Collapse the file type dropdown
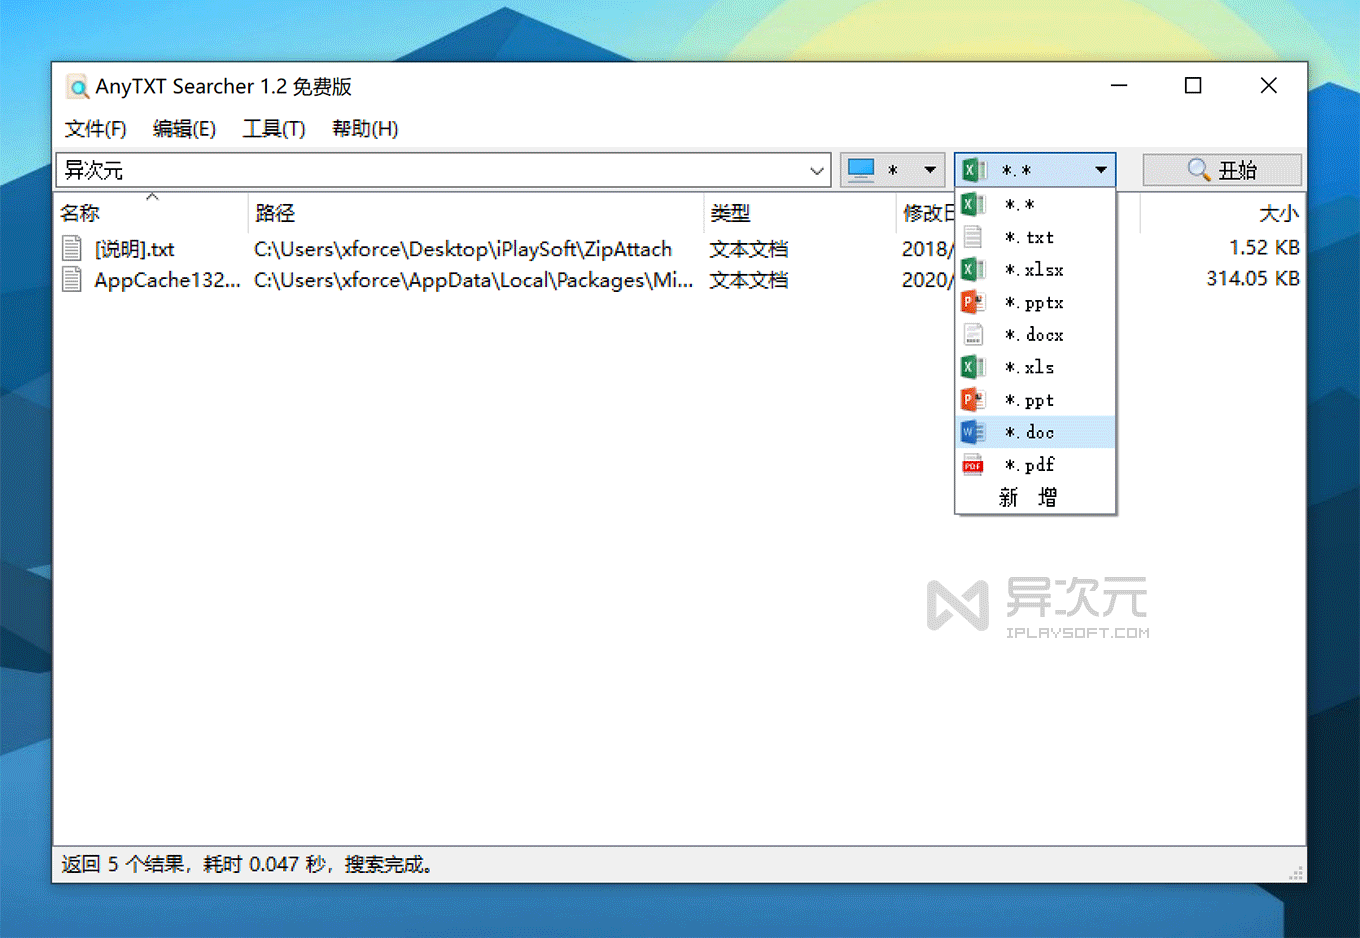The height and width of the screenshot is (938, 1360). tap(1101, 169)
